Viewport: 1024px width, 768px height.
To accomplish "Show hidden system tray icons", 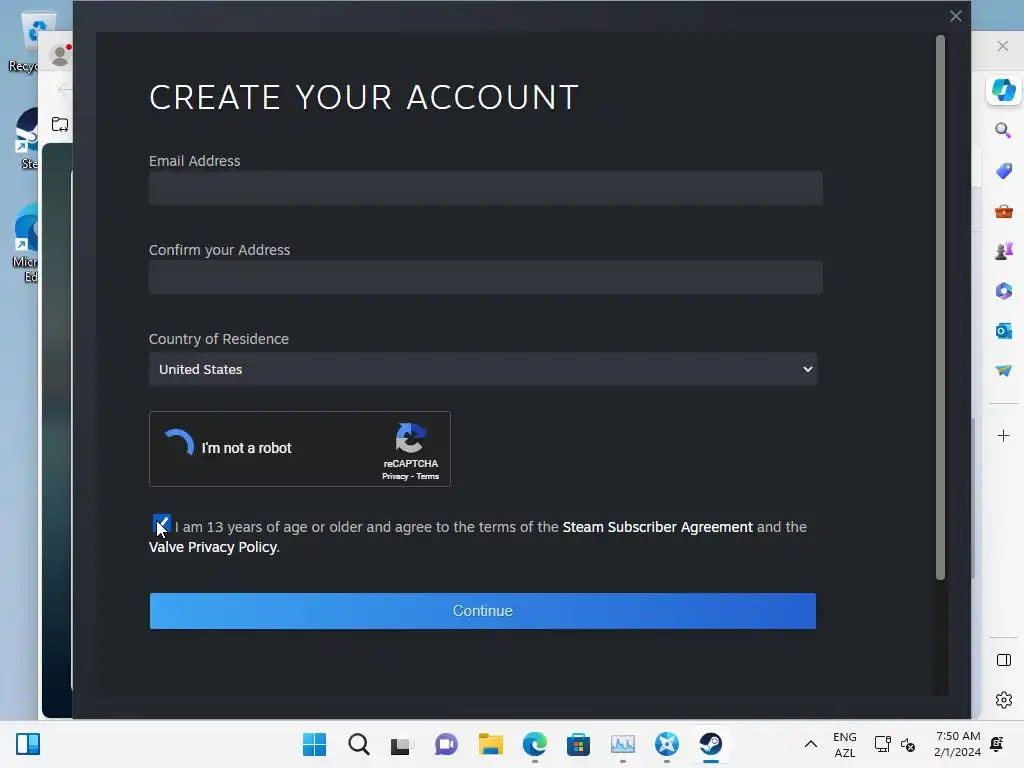I will coord(810,744).
